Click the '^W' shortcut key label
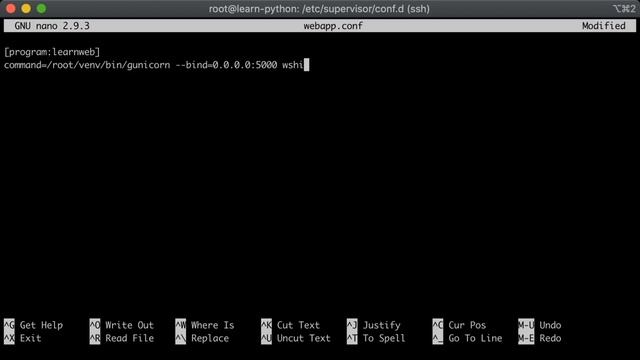Screen dimensions: 640x360 [180, 325]
